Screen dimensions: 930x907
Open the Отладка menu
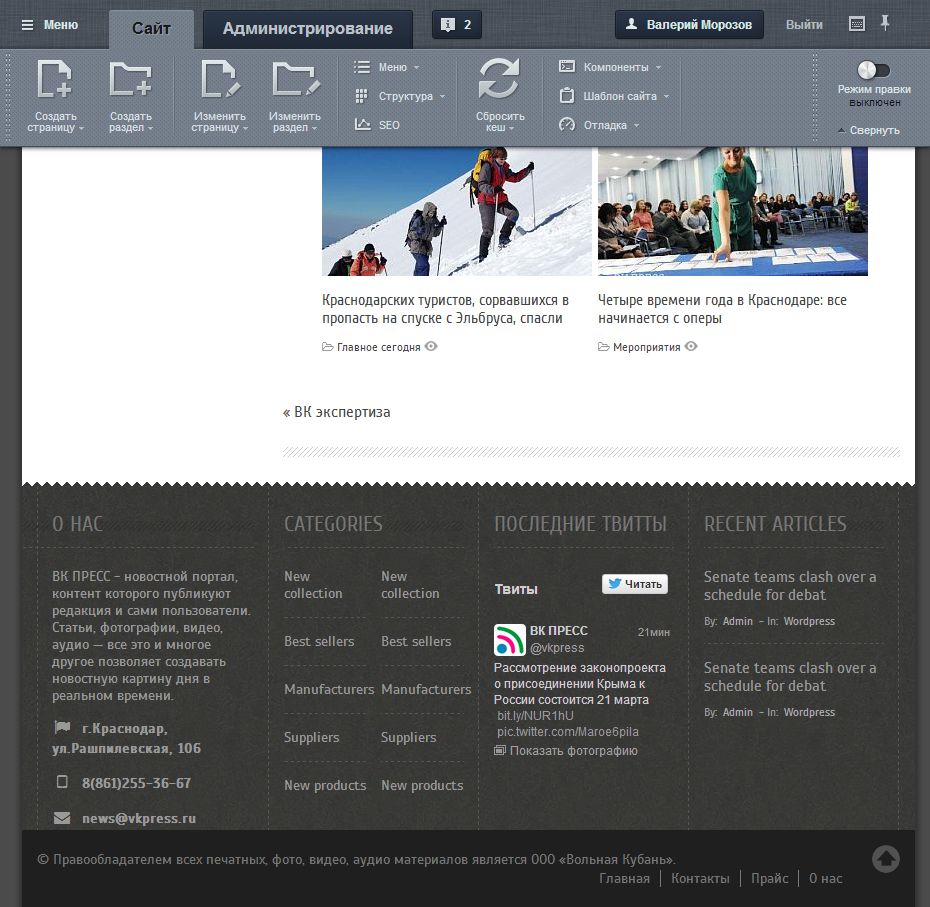click(599, 125)
